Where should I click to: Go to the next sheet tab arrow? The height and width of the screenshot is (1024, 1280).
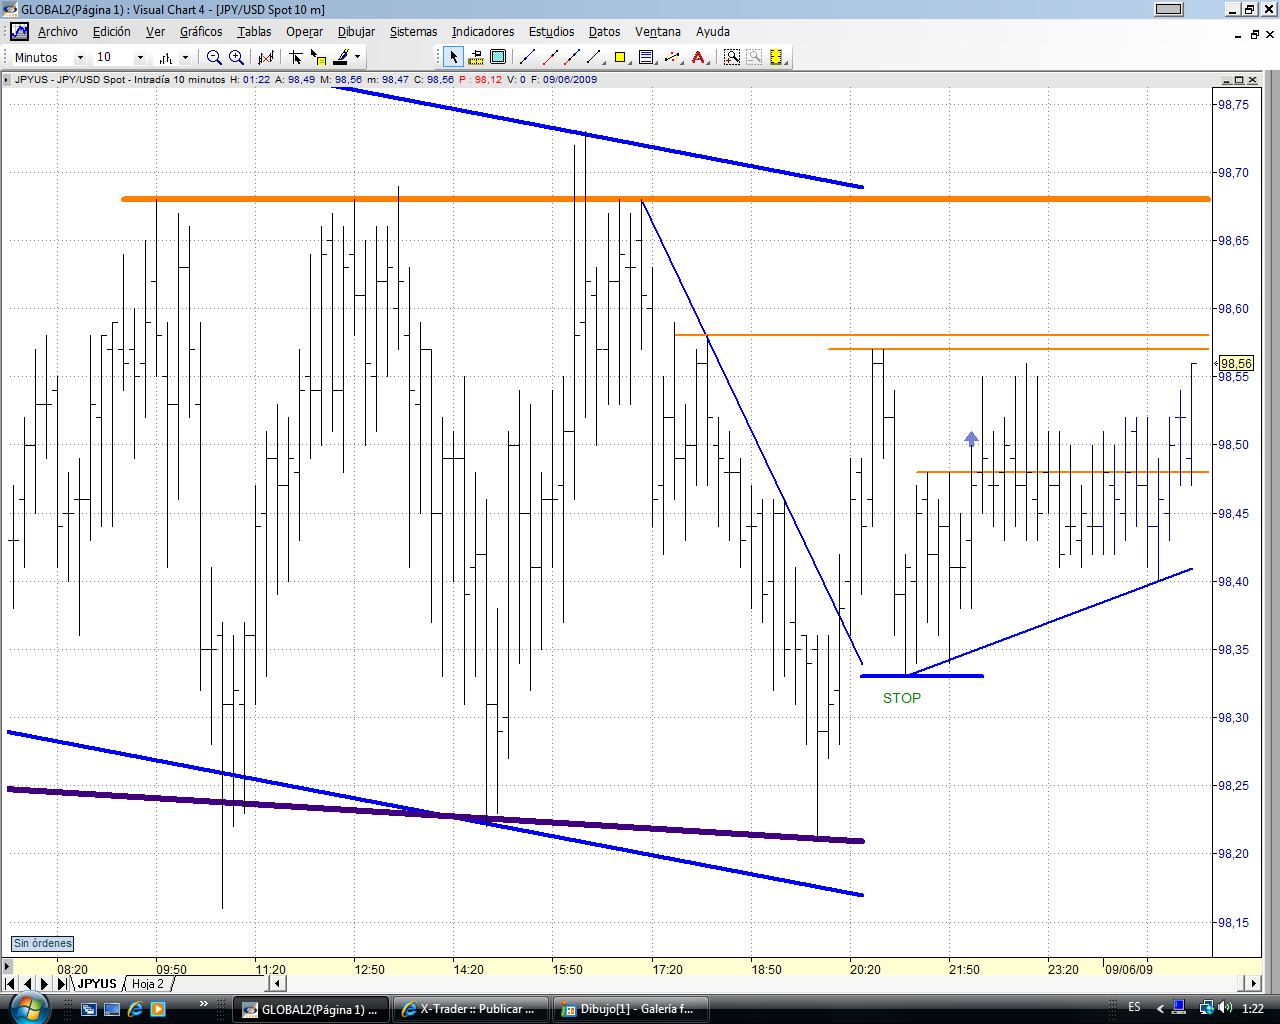click(x=45, y=984)
